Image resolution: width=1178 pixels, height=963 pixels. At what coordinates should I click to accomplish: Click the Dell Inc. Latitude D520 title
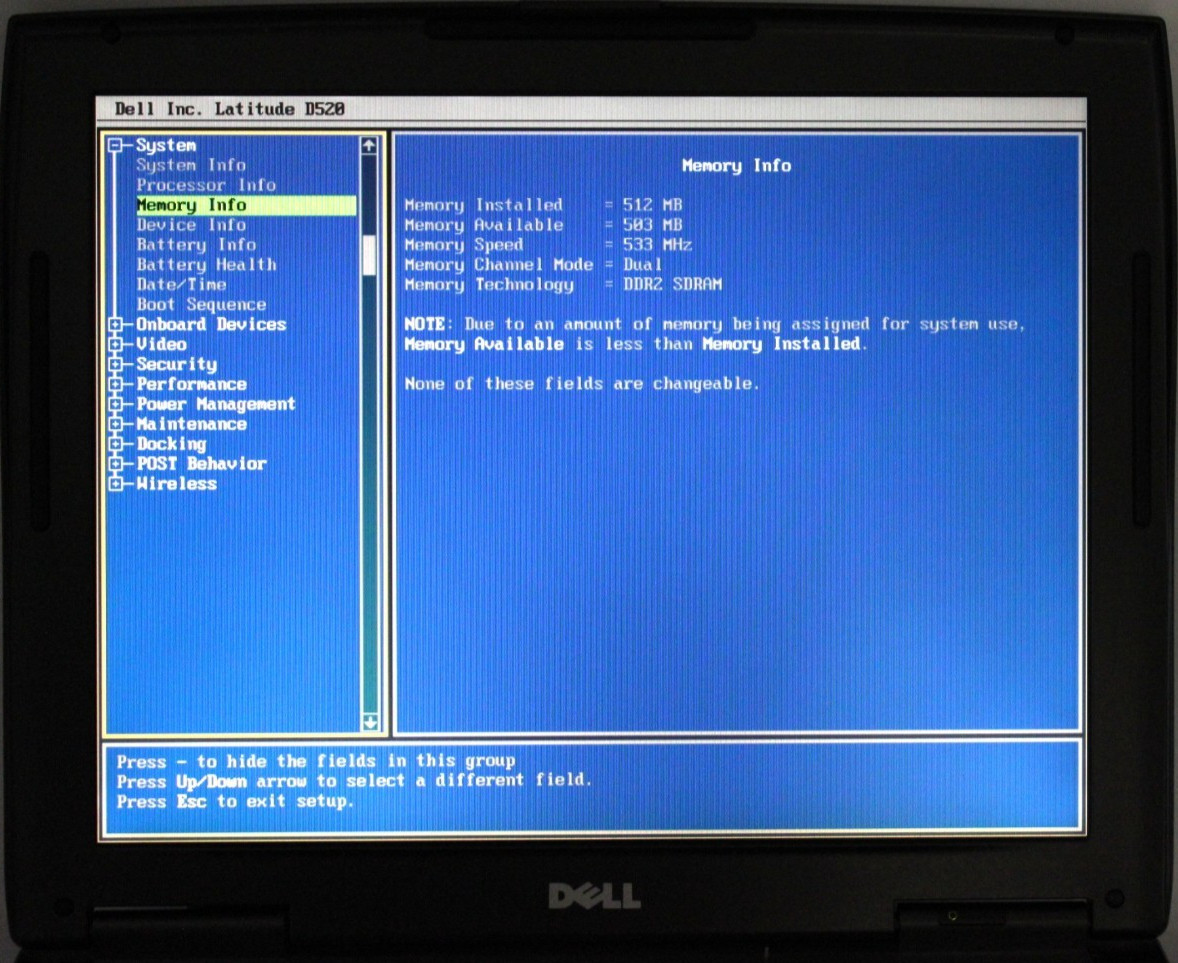pyautogui.click(x=229, y=109)
